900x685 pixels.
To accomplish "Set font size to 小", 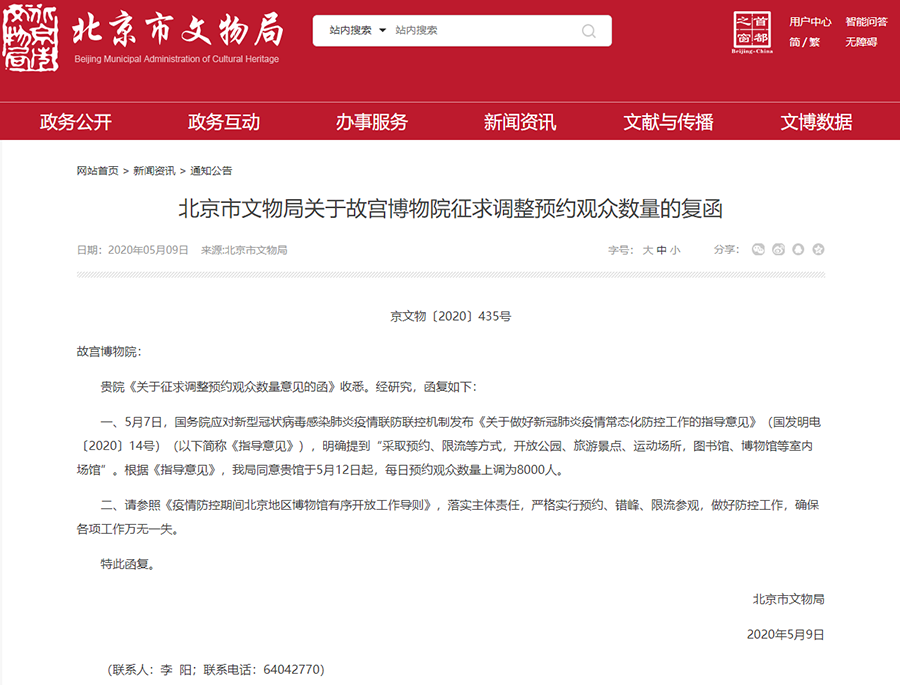I will (675, 250).
